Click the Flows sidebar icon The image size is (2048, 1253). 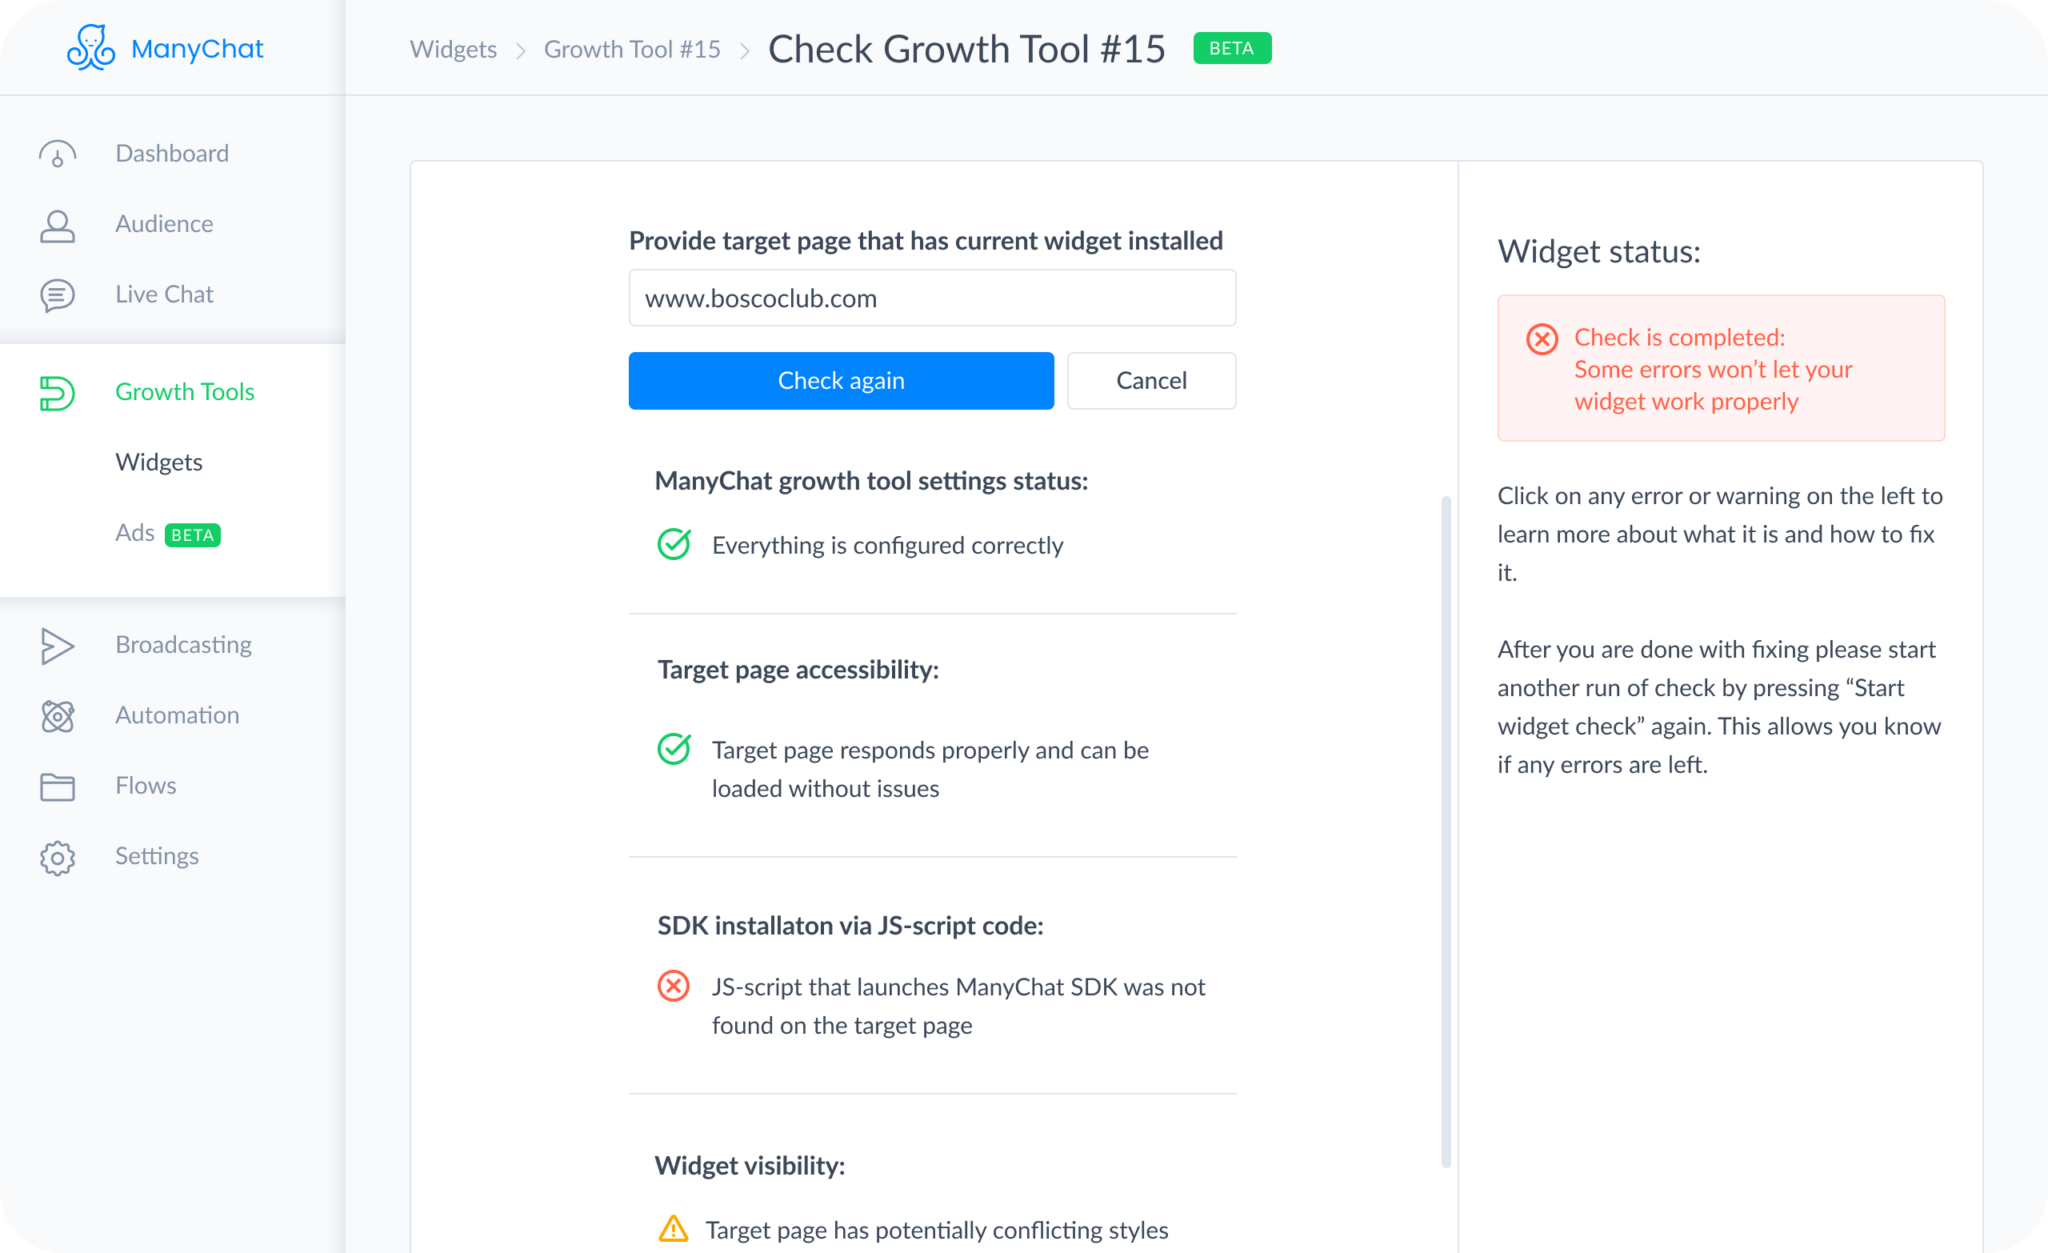point(57,784)
